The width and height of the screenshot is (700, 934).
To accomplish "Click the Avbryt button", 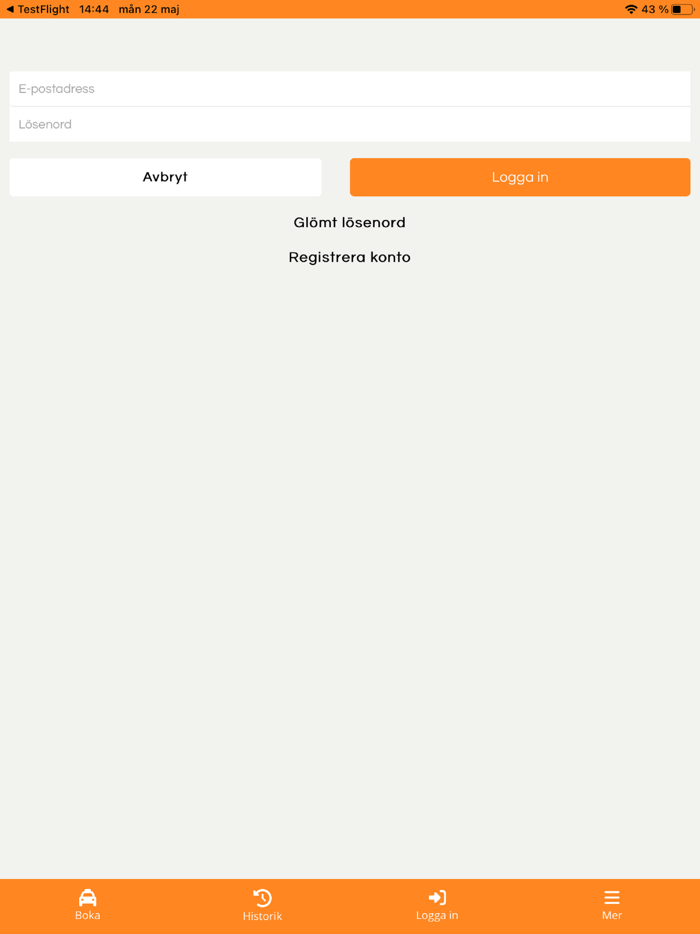I will point(166,177).
